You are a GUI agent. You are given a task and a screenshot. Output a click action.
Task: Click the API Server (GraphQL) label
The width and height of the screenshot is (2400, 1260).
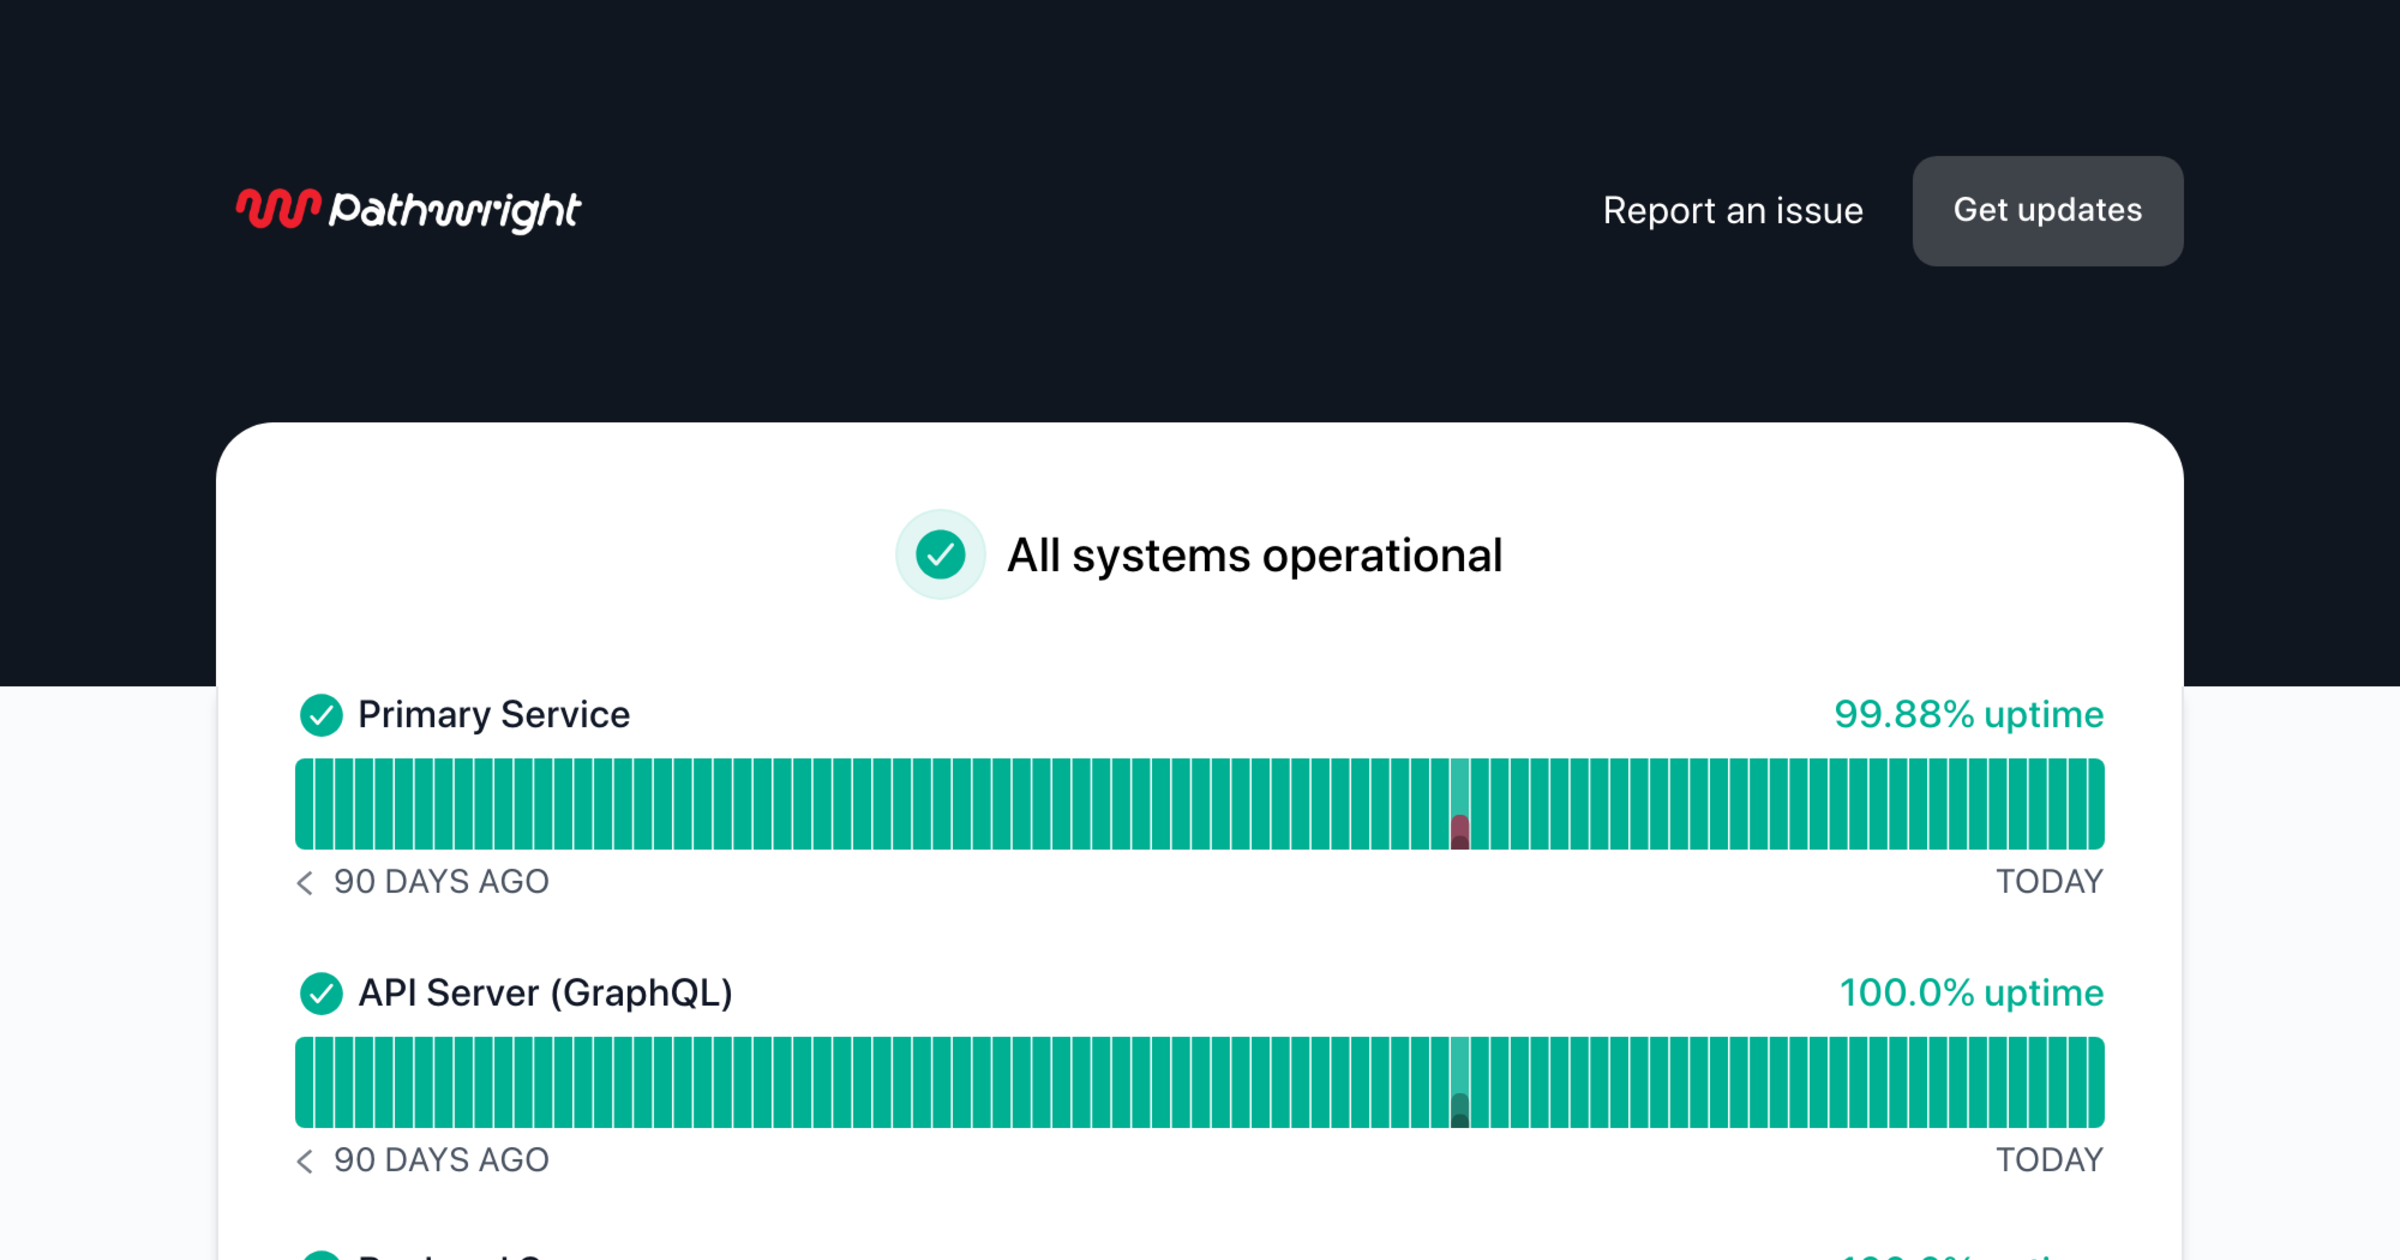[545, 993]
